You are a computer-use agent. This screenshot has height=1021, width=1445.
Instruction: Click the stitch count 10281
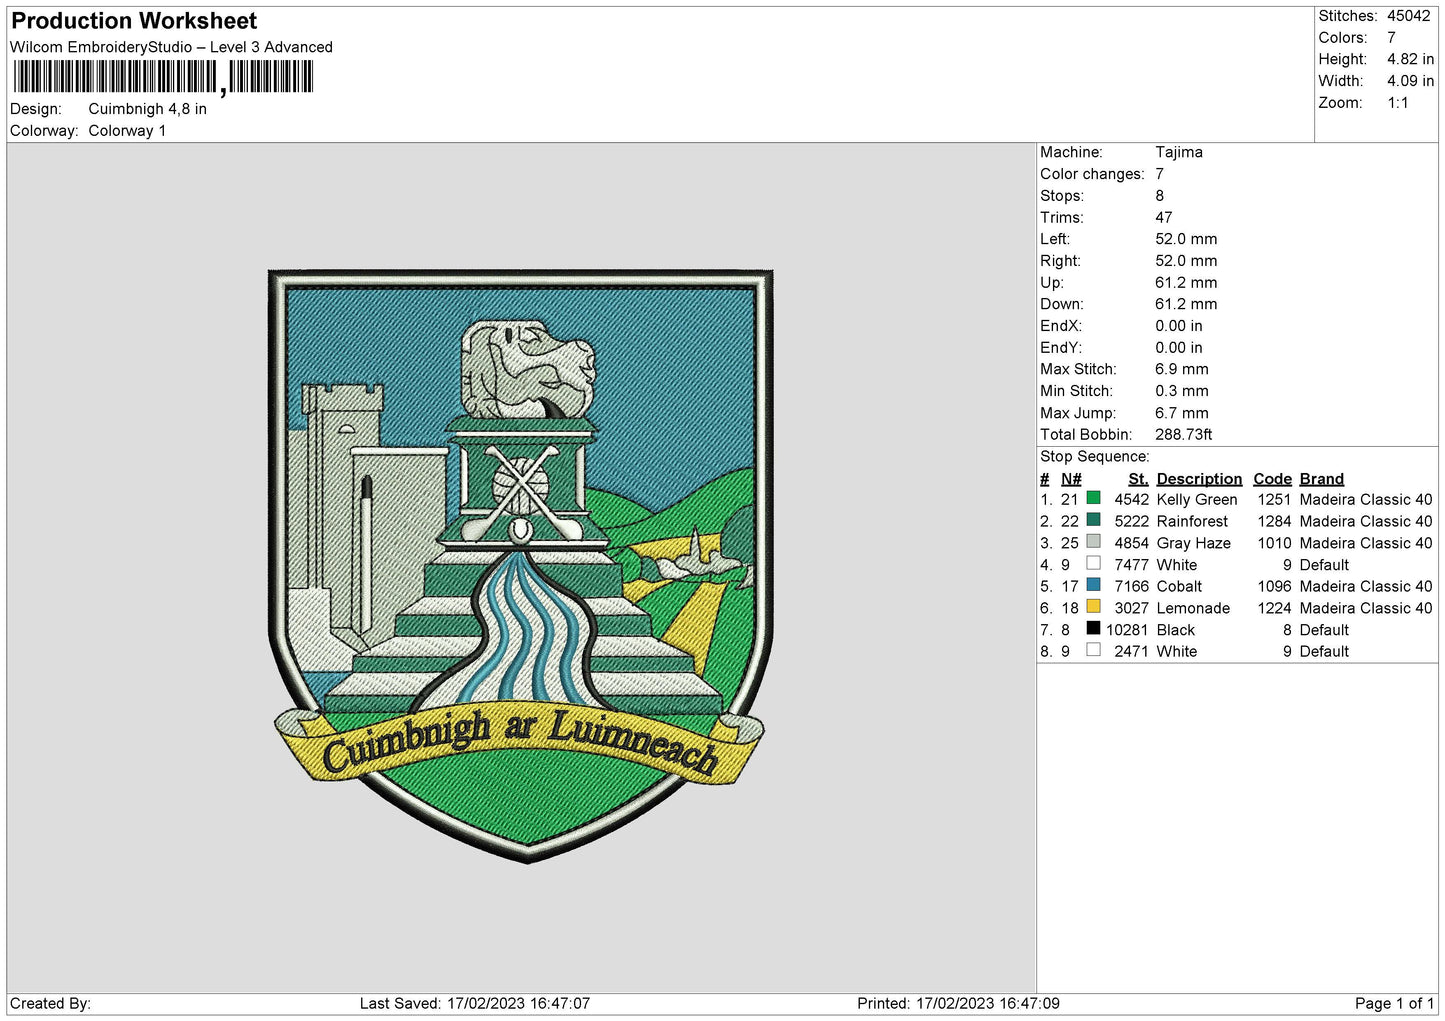pyautogui.click(x=1127, y=630)
